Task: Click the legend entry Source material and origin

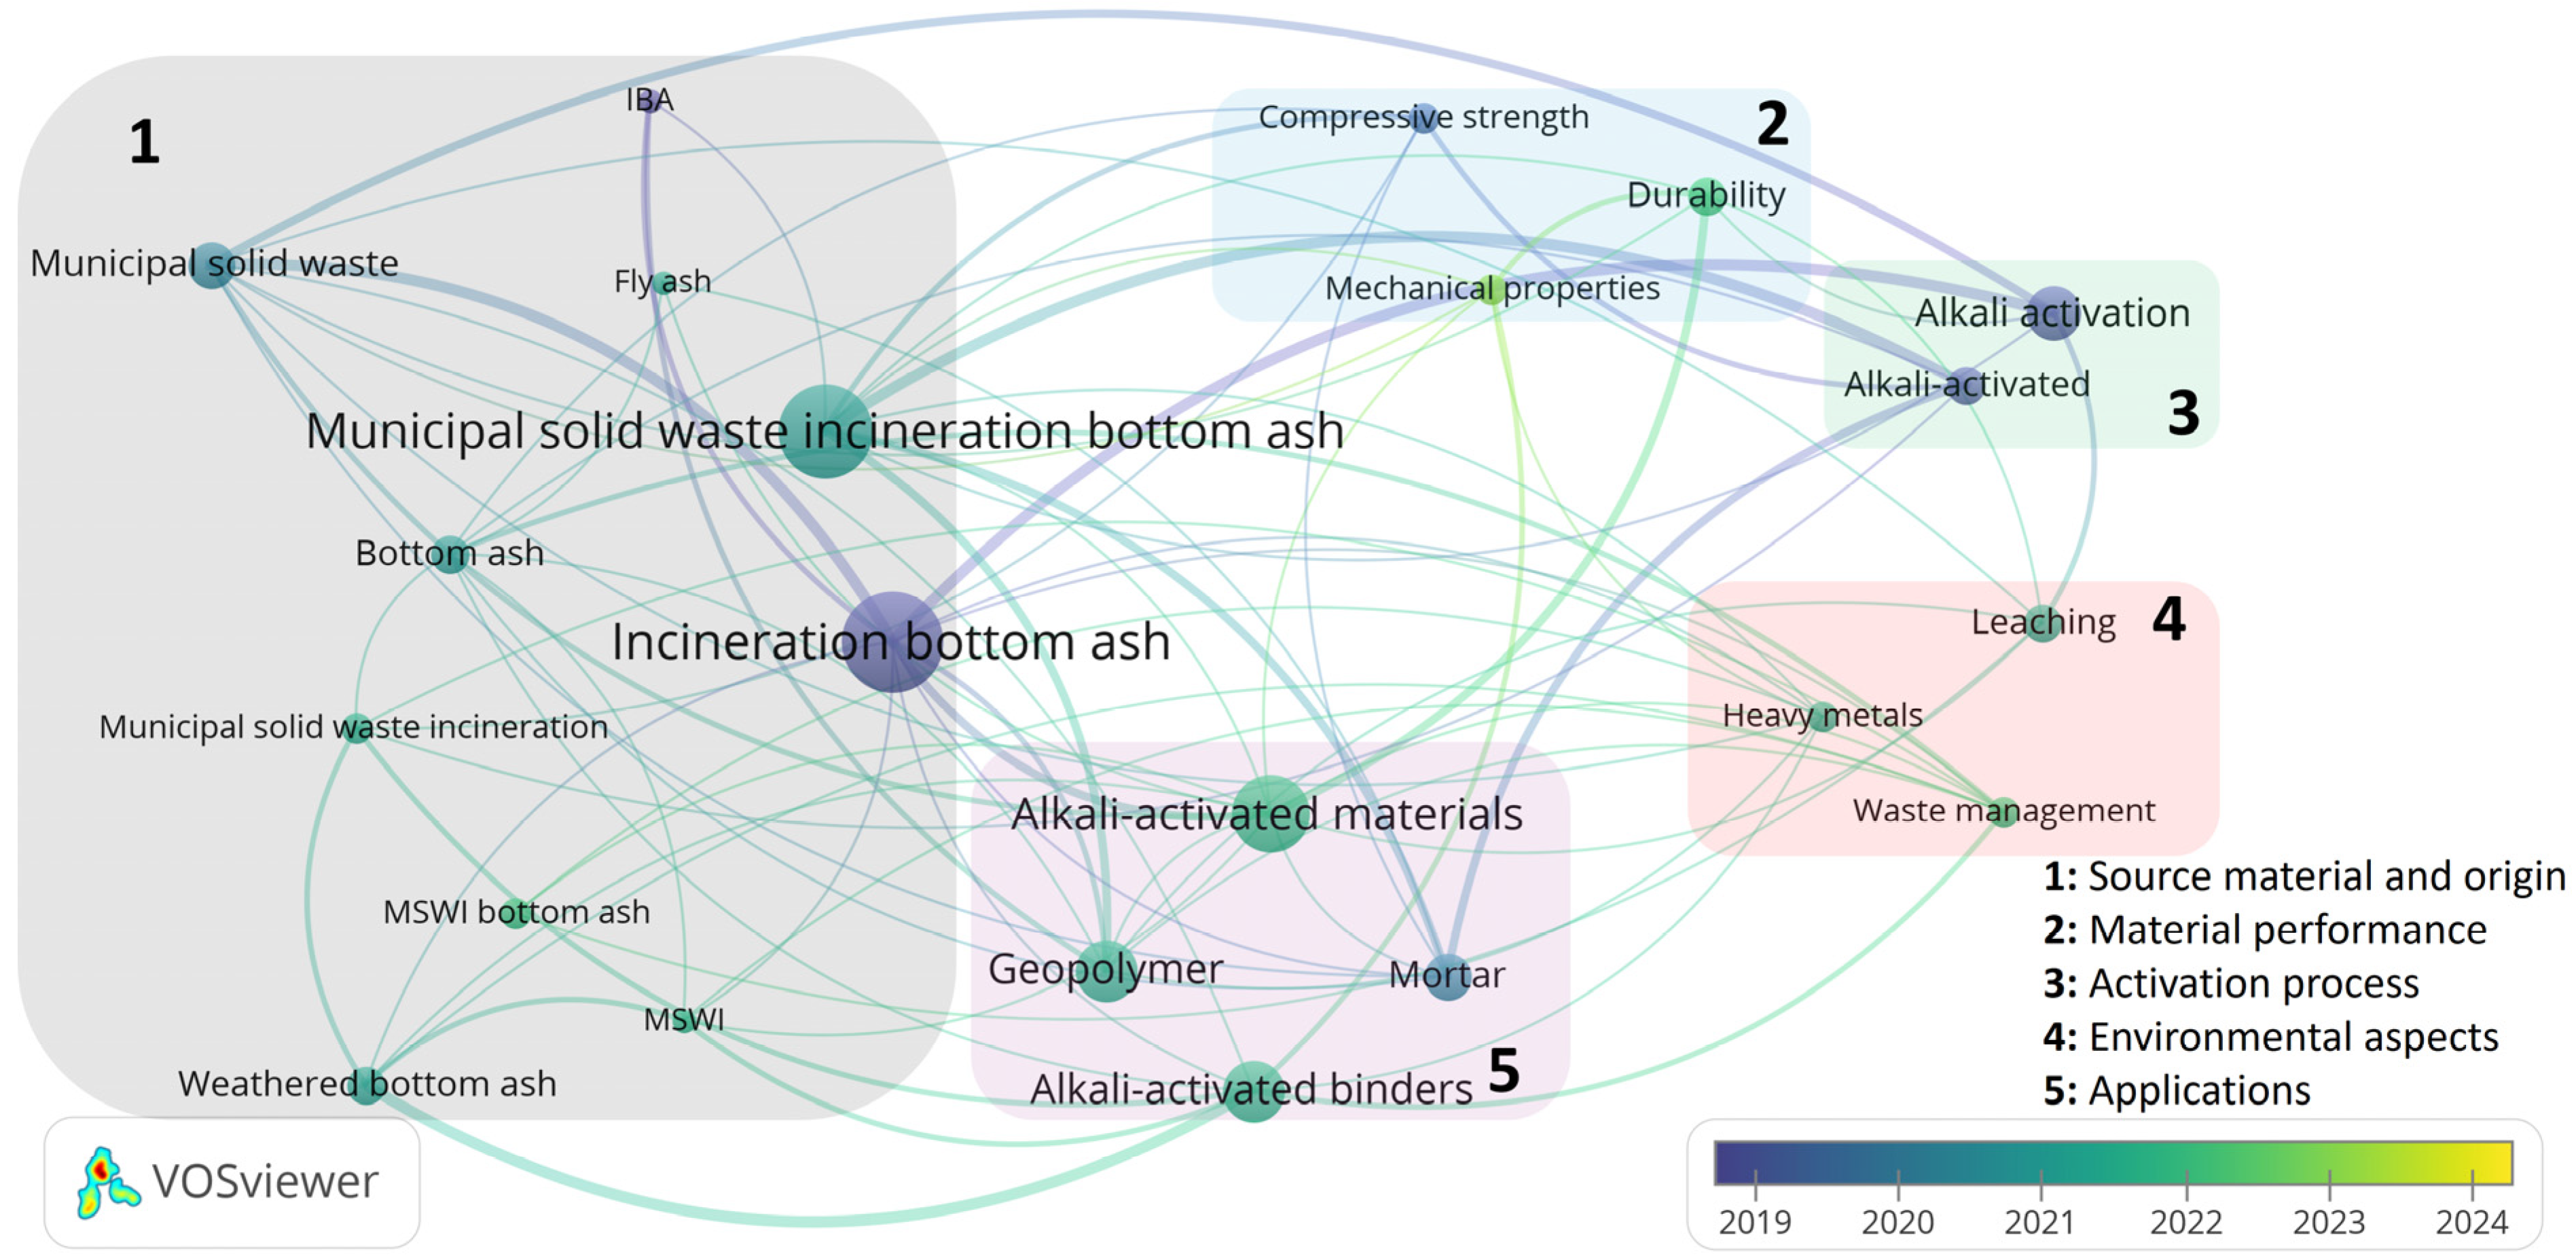Action: [2303, 876]
